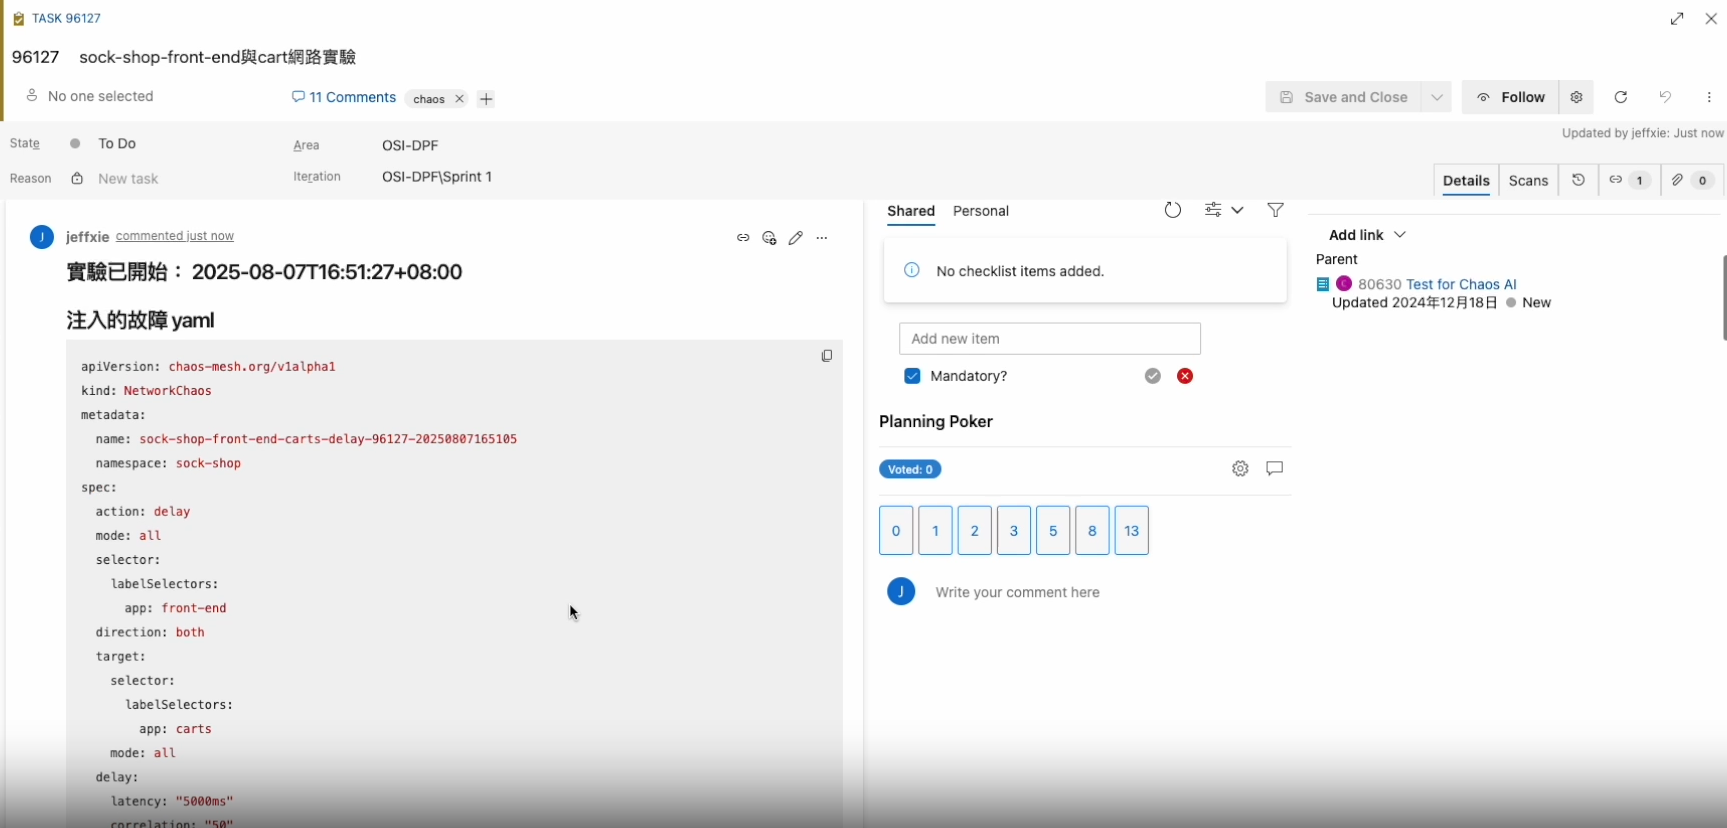
Task: Add a reaction to the comment
Action: (x=769, y=238)
